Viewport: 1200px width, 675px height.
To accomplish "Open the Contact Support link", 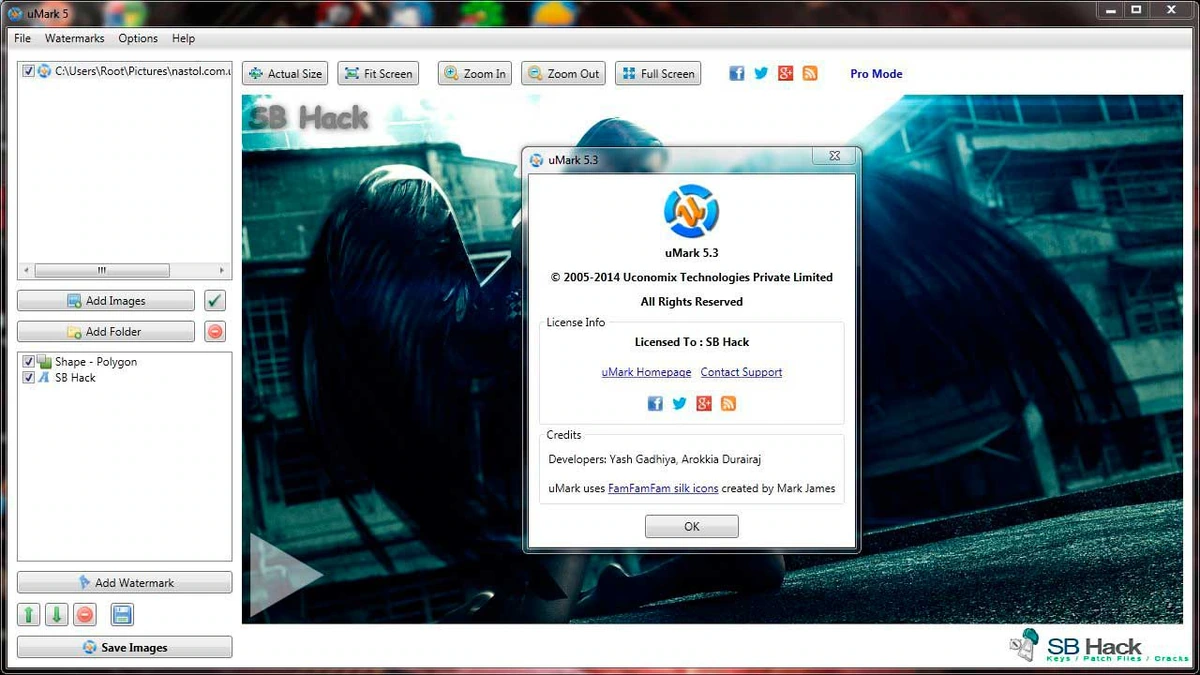I will click(x=741, y=372).
